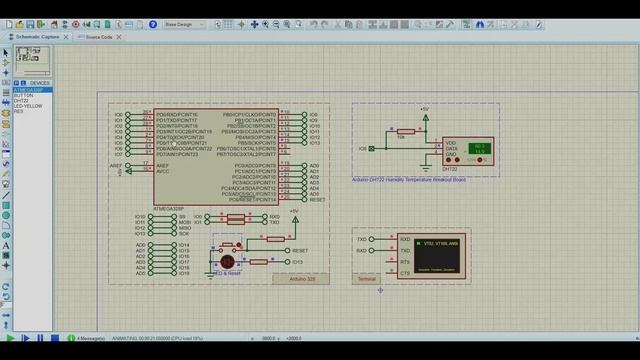Click the Rotate Clockwise icon

point(6,287)
